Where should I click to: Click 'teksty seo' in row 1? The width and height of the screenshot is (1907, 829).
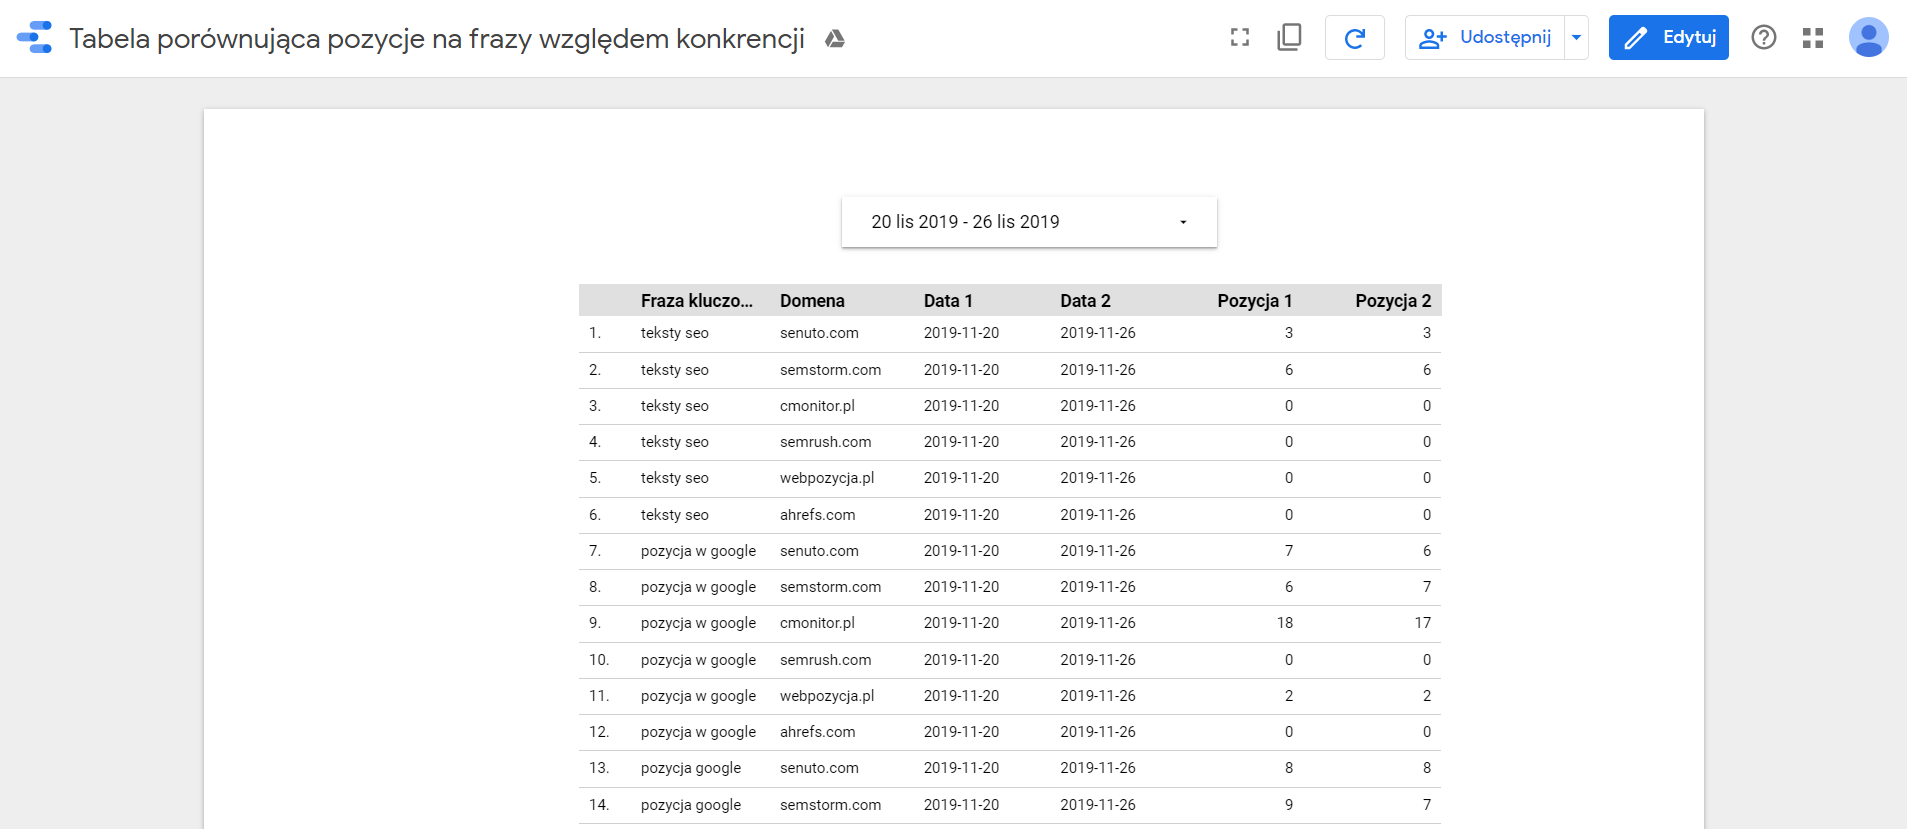(x=674, y=333)
